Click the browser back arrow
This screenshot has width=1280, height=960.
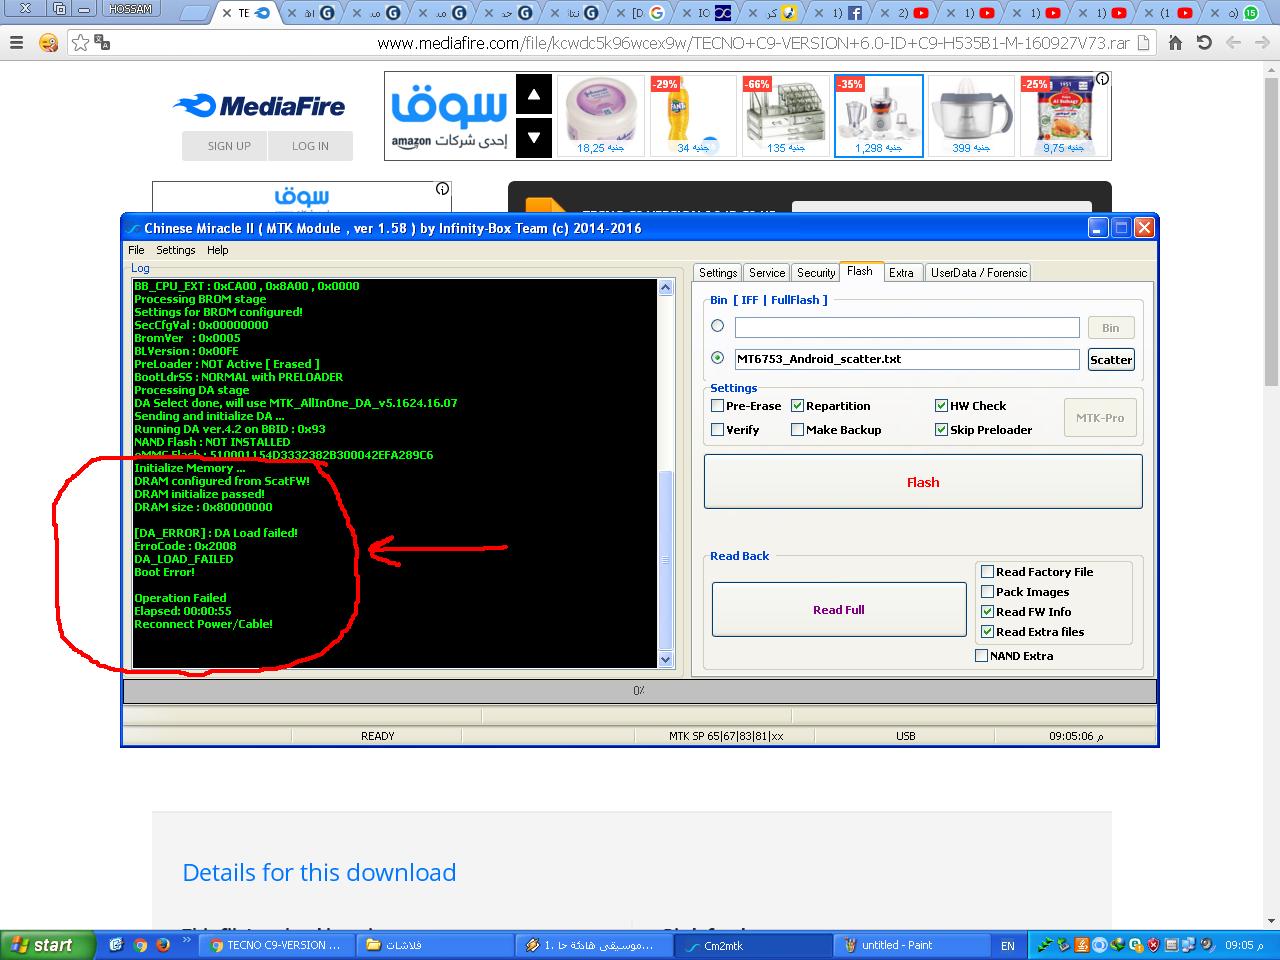(1234, 43)
